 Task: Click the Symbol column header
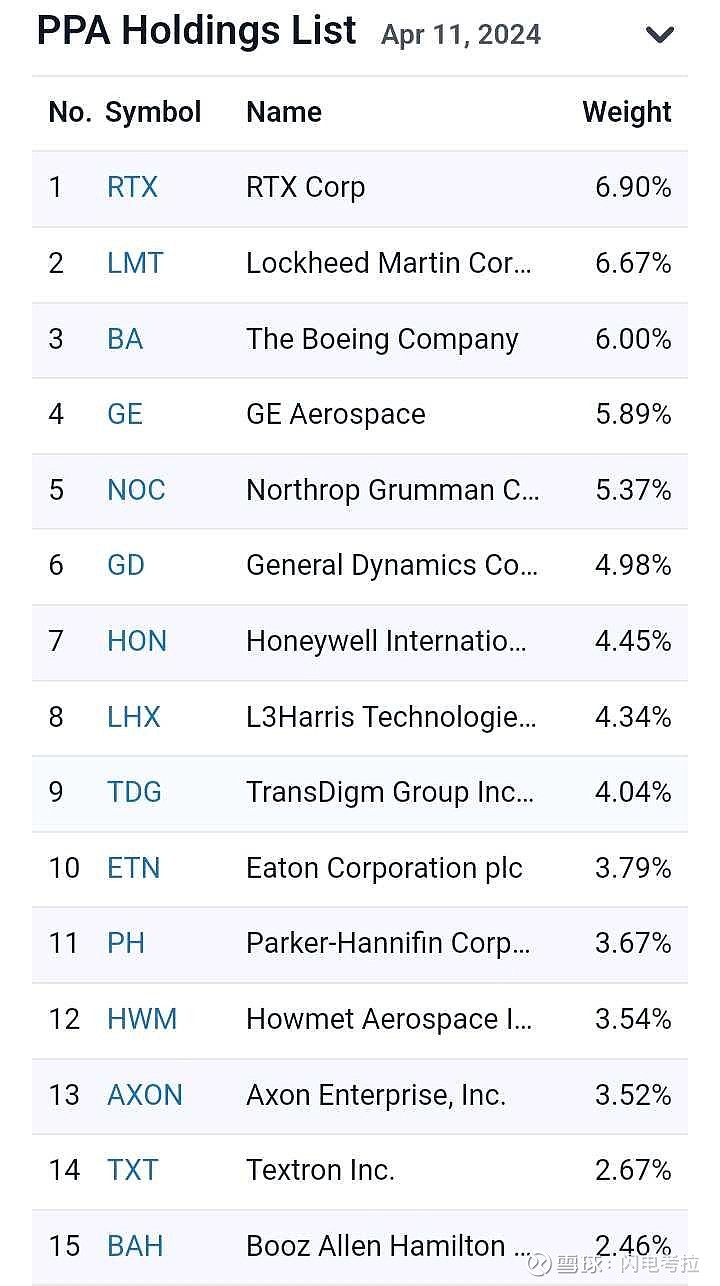coord(153,112)
